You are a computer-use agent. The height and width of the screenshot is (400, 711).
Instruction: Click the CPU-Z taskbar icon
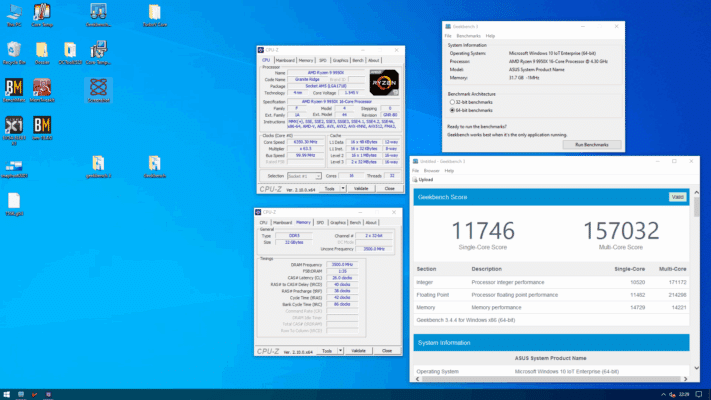[48, 395]
